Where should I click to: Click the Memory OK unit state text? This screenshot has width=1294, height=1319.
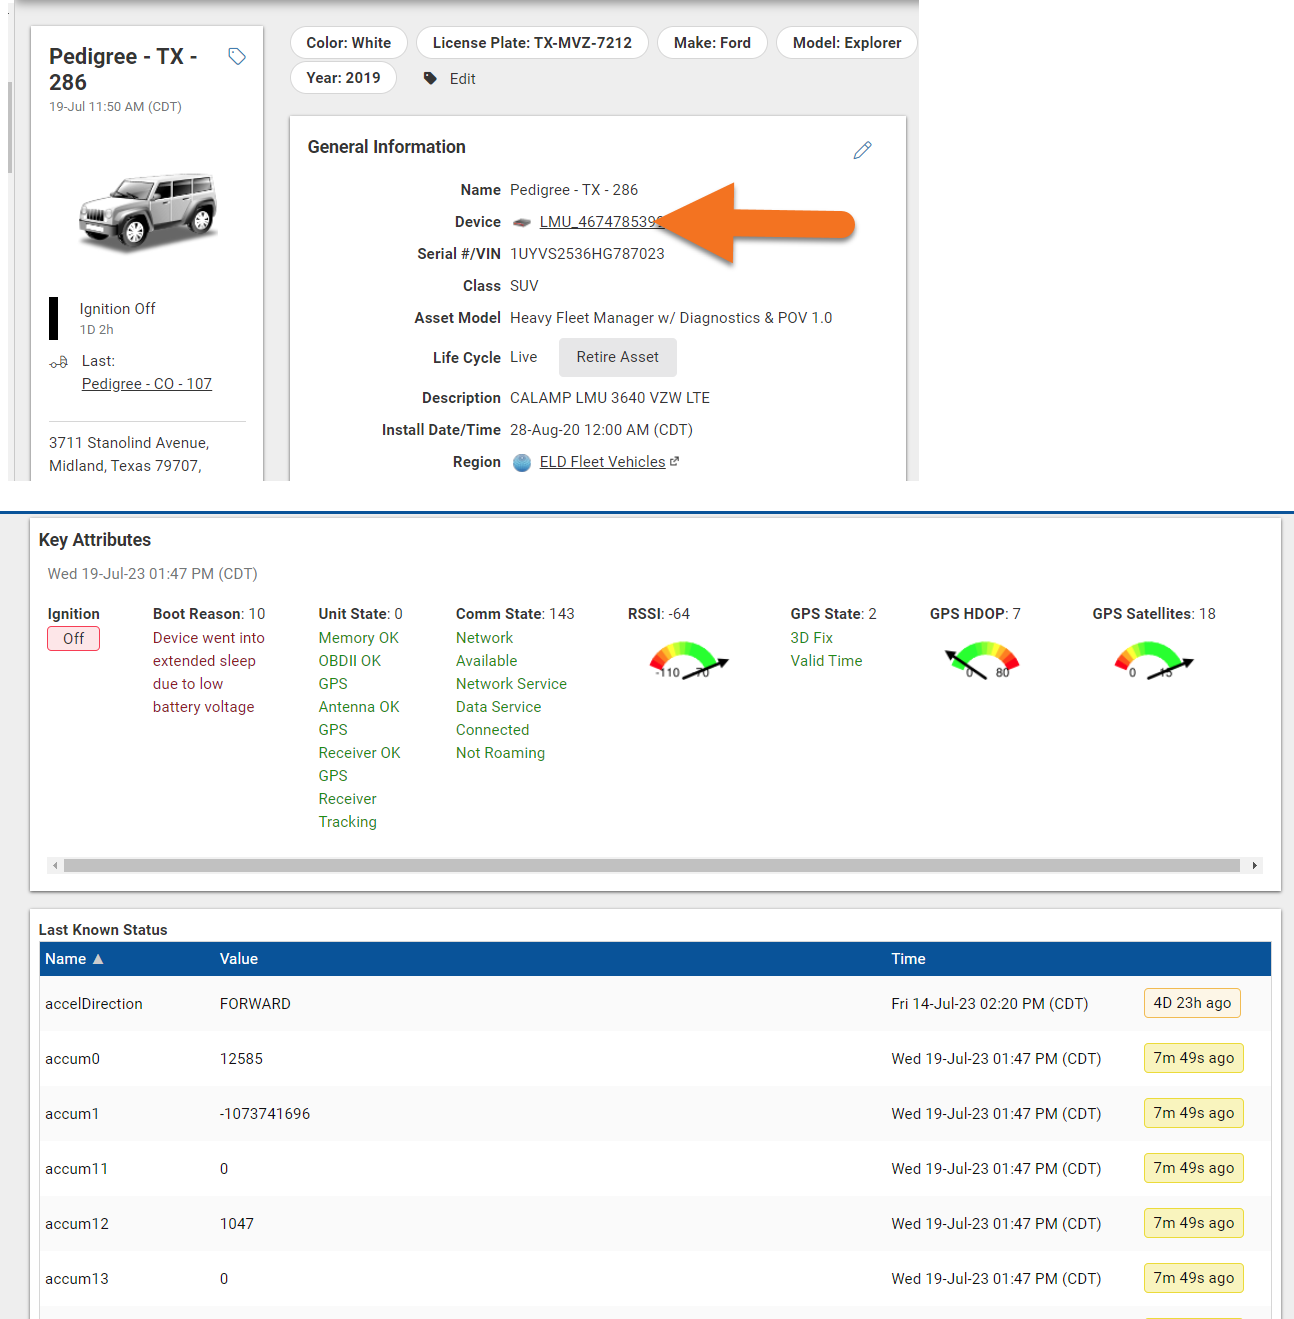click(x=359, y=638)
